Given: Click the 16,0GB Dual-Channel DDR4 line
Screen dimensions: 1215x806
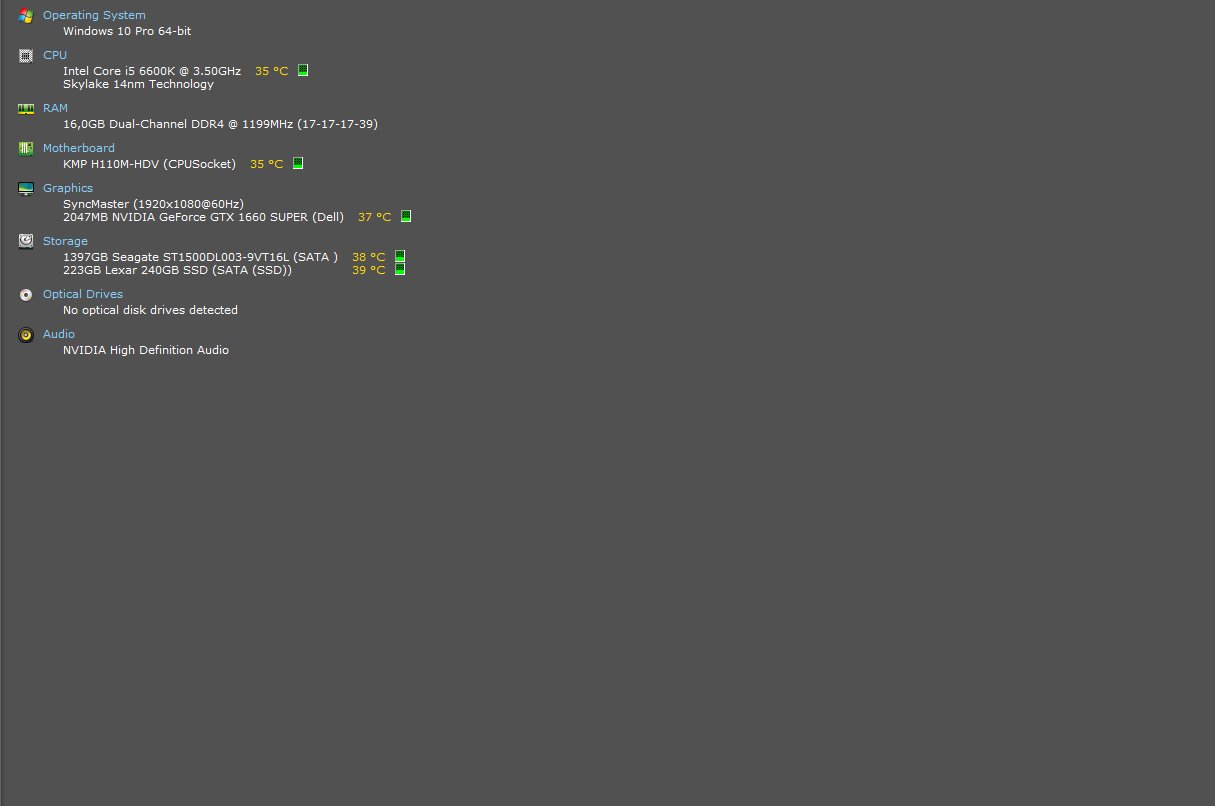Looking at the screenshot, I should pos(220,124).
